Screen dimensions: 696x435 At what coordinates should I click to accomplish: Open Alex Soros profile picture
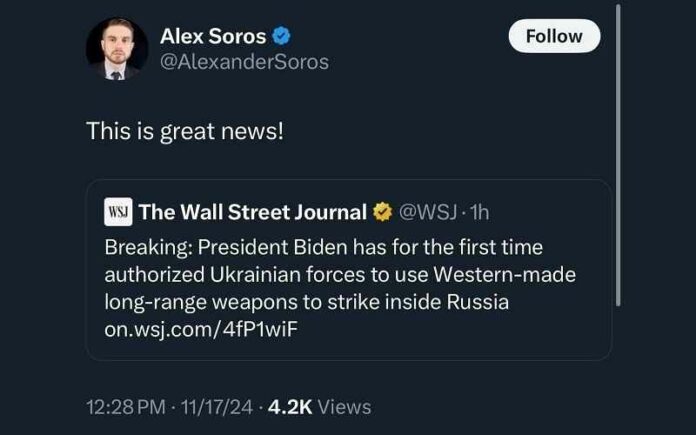tap(117, 49)
